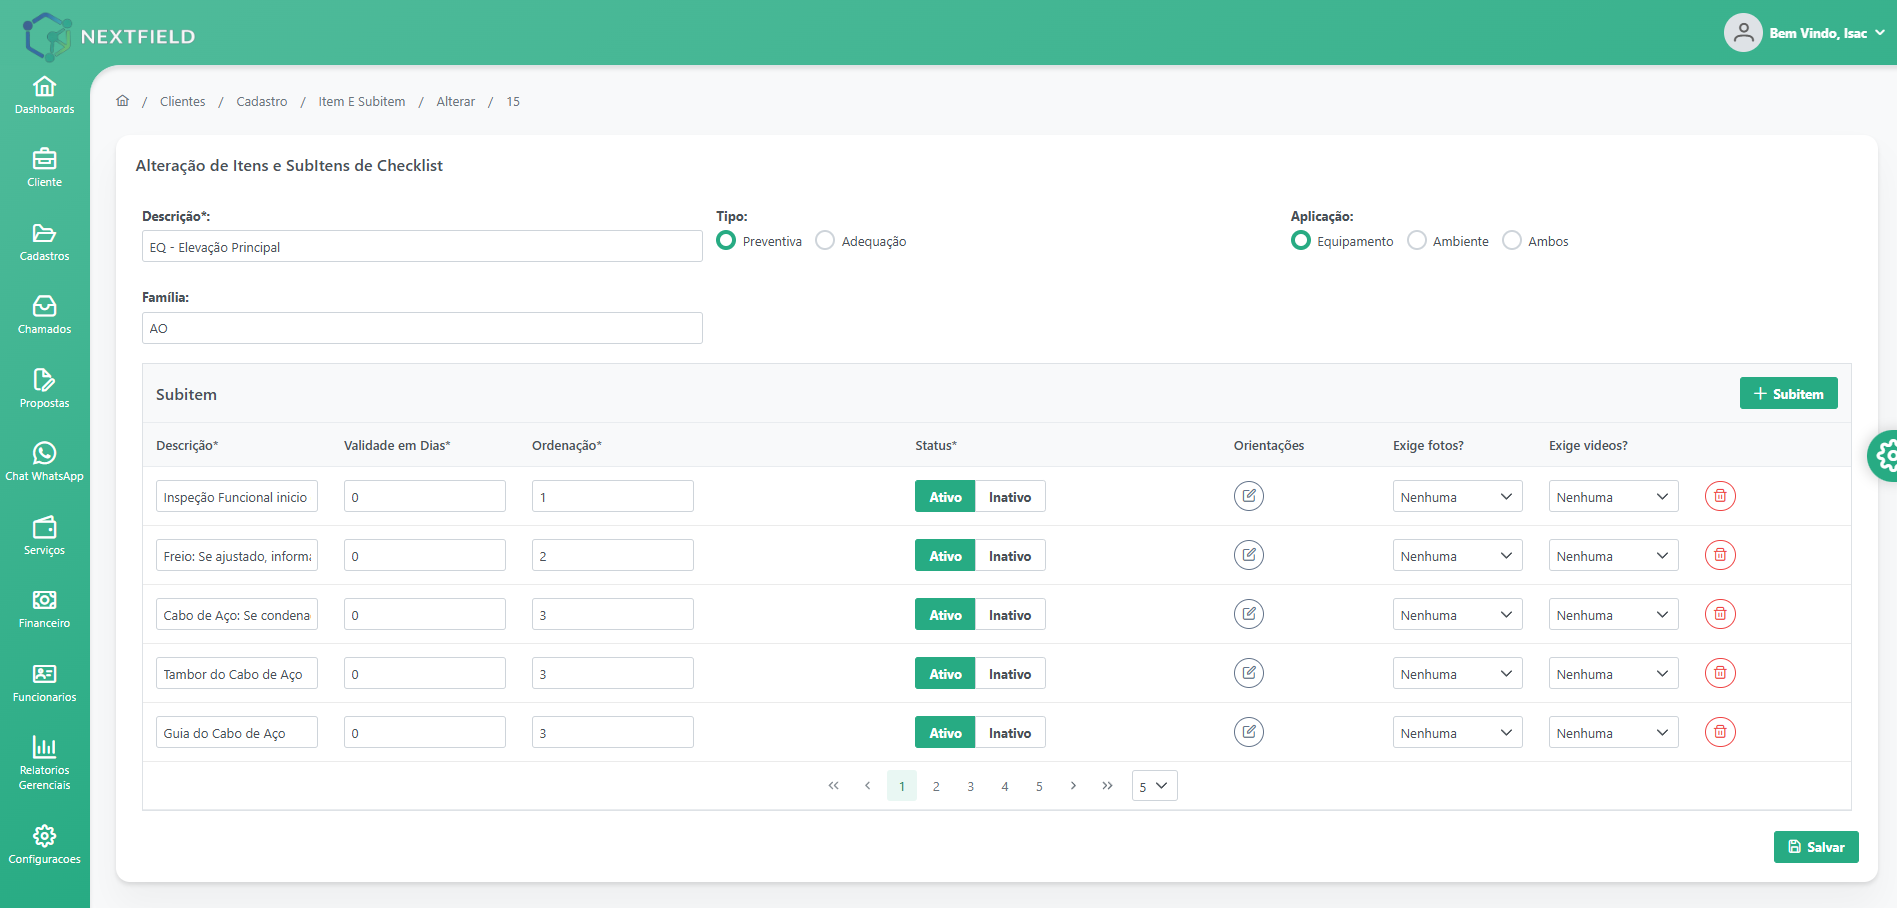Click the Salvar button

[1816, 847]
